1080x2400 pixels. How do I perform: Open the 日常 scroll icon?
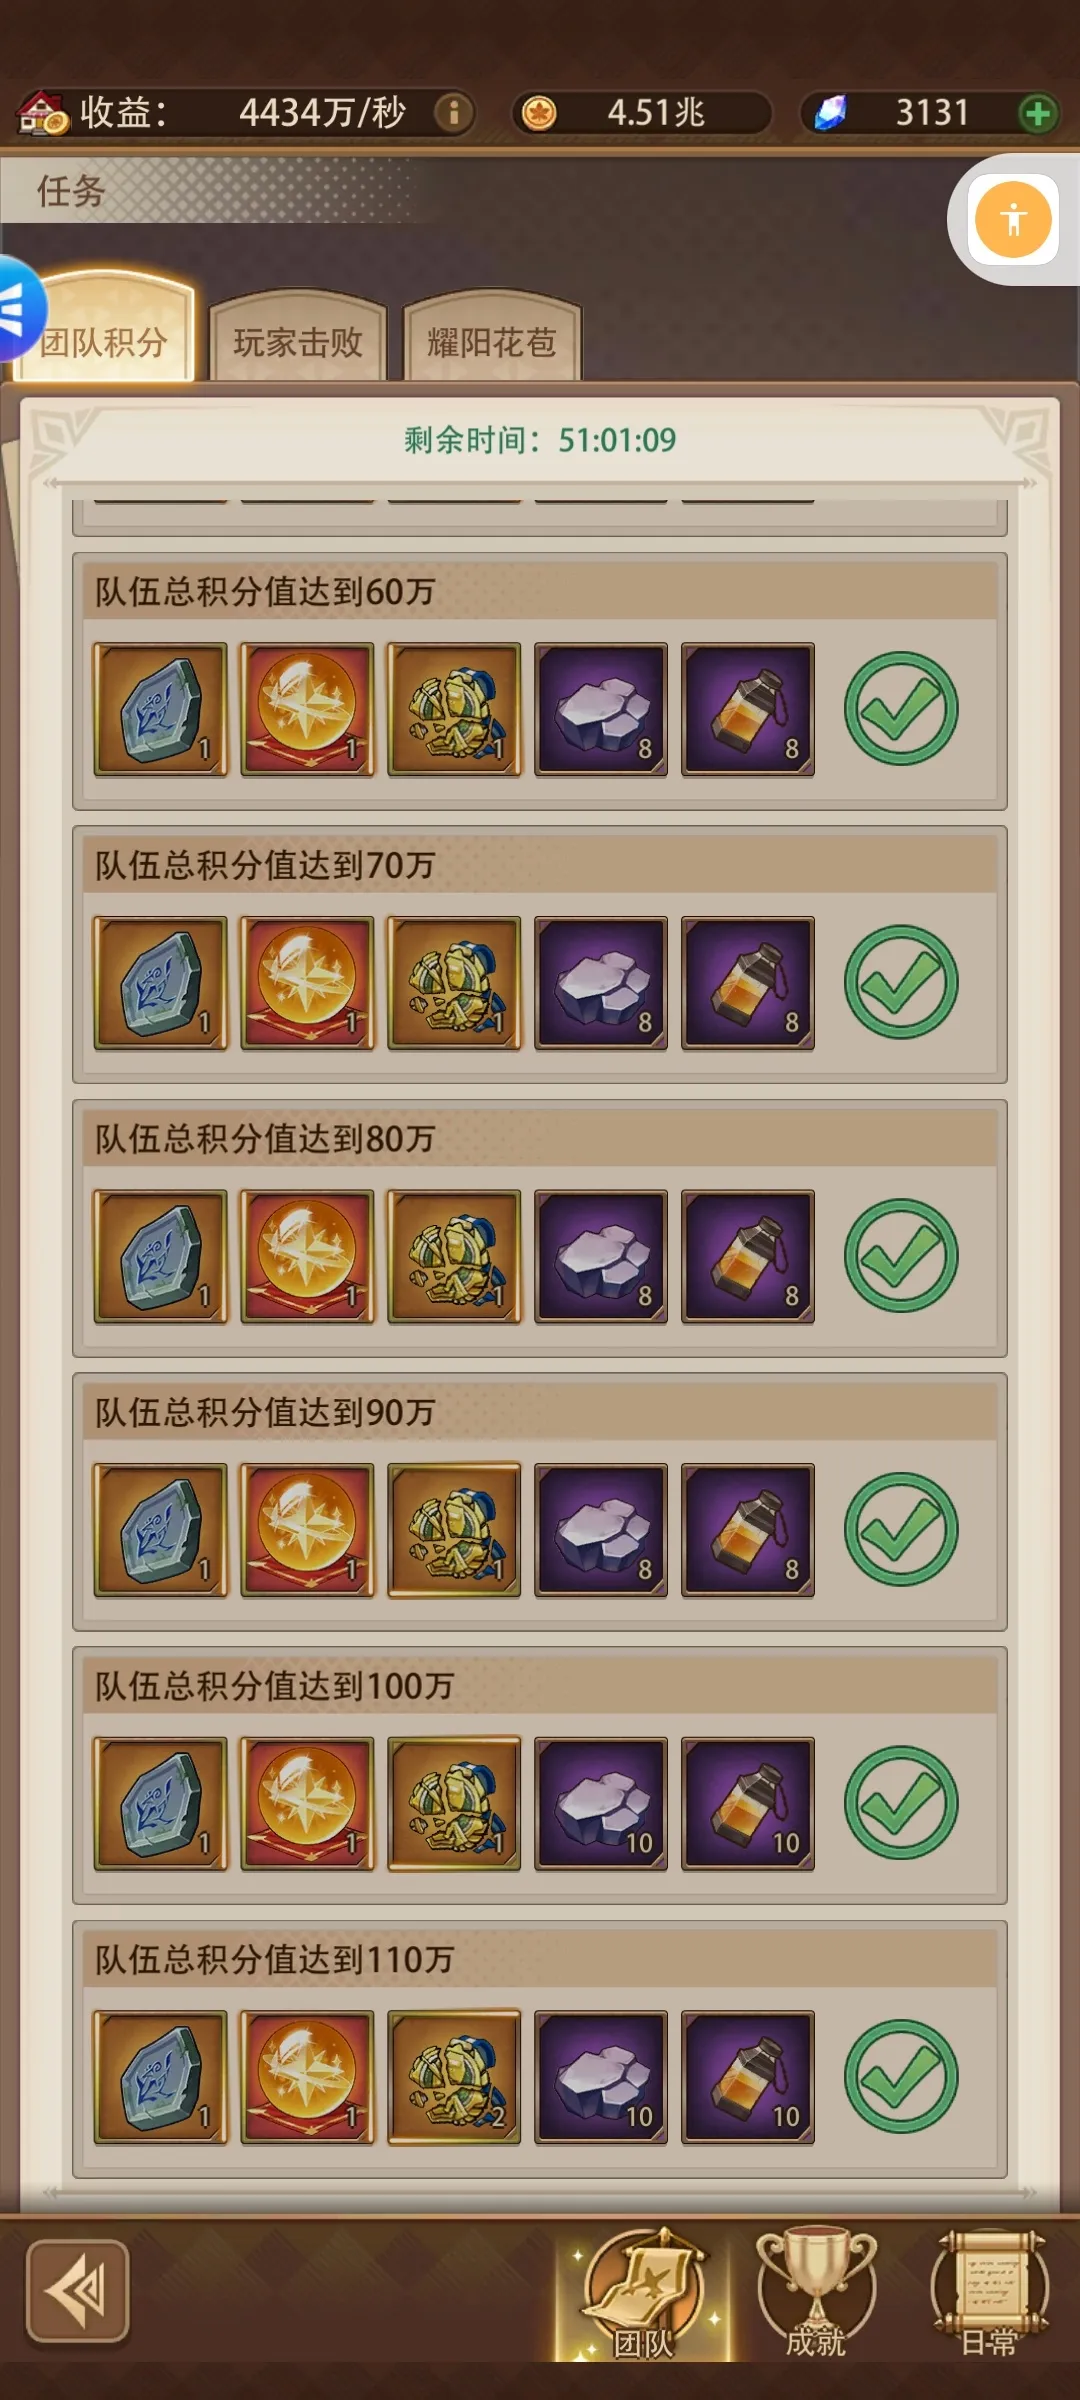click(x=989, y=2294)
